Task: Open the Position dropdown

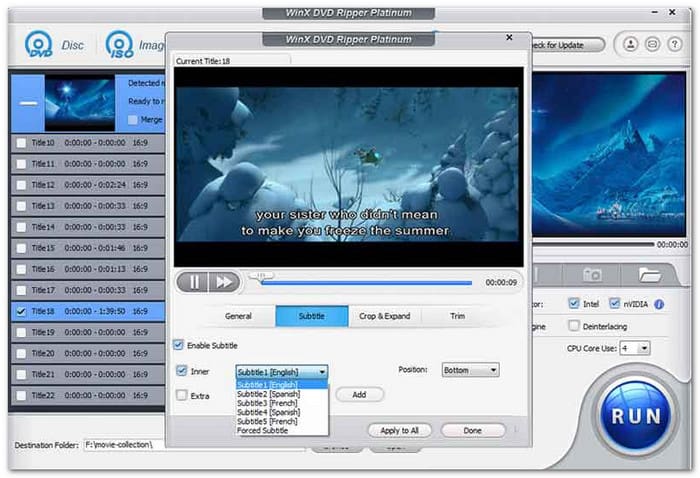Action: 471,370
